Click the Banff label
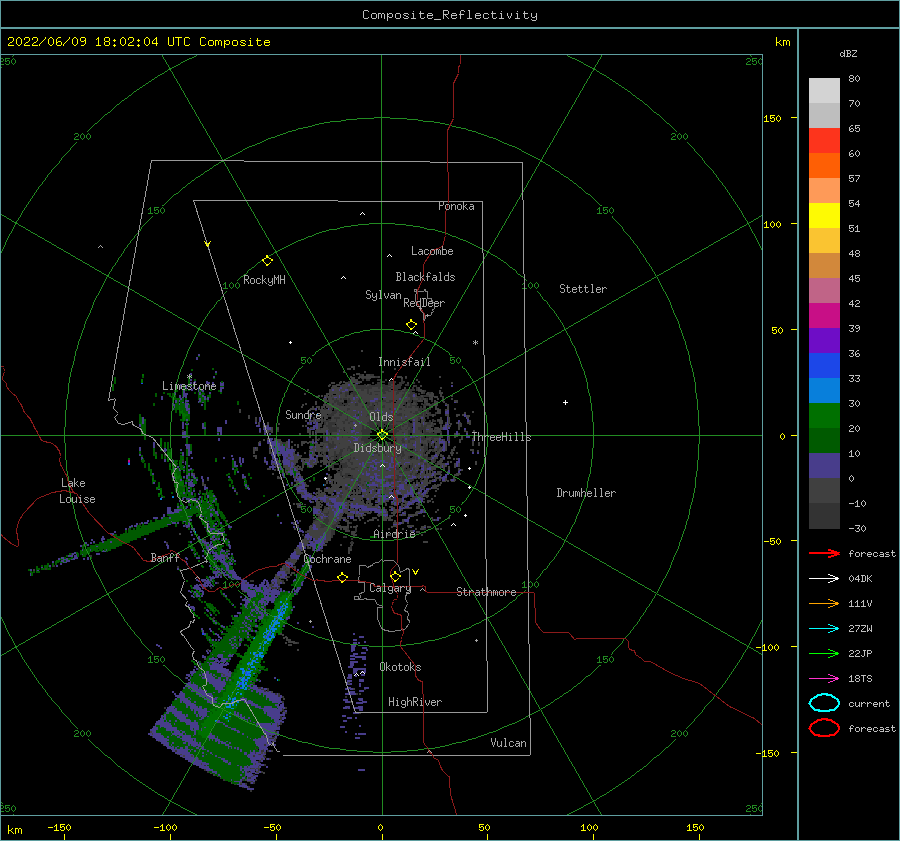This screenshot has height=841, width=900. [x=165, y=557]
